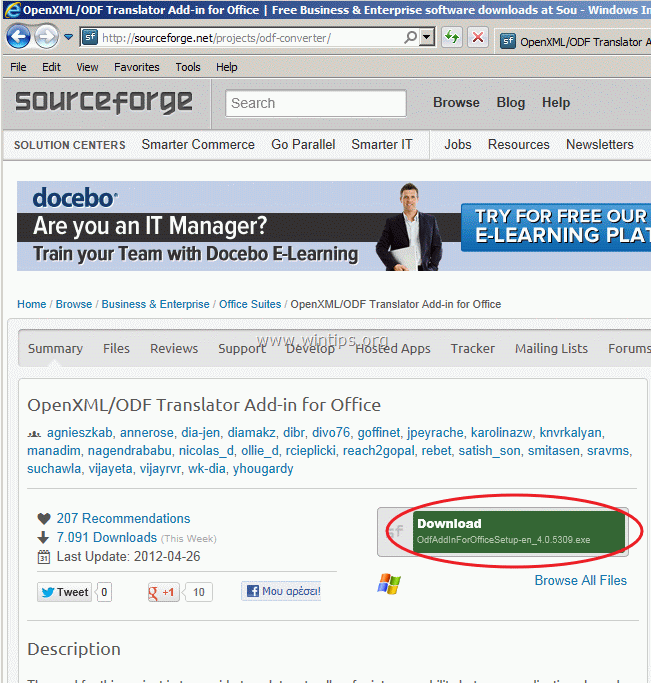651x683 pixels.
Task: Click the Windows platform logo icon
Action: click(x=389, y=584)
